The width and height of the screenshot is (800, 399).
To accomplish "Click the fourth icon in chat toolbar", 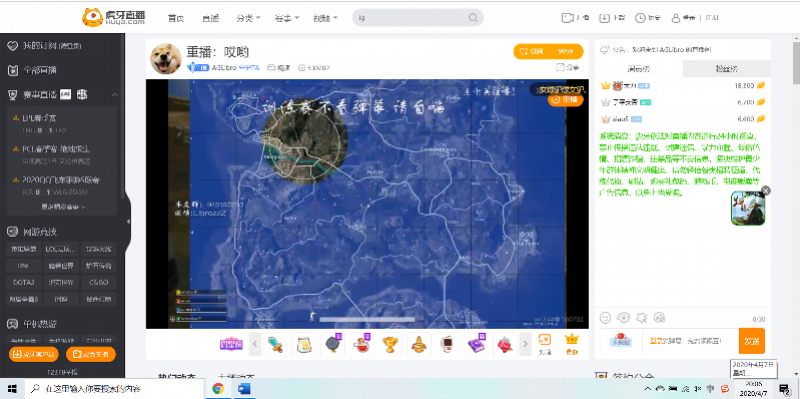I will coord(660,317).
